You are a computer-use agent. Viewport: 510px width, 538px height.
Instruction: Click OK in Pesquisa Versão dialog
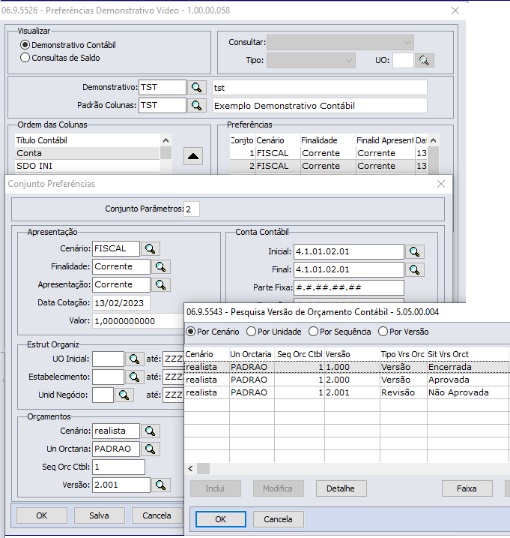pos(221,519)
